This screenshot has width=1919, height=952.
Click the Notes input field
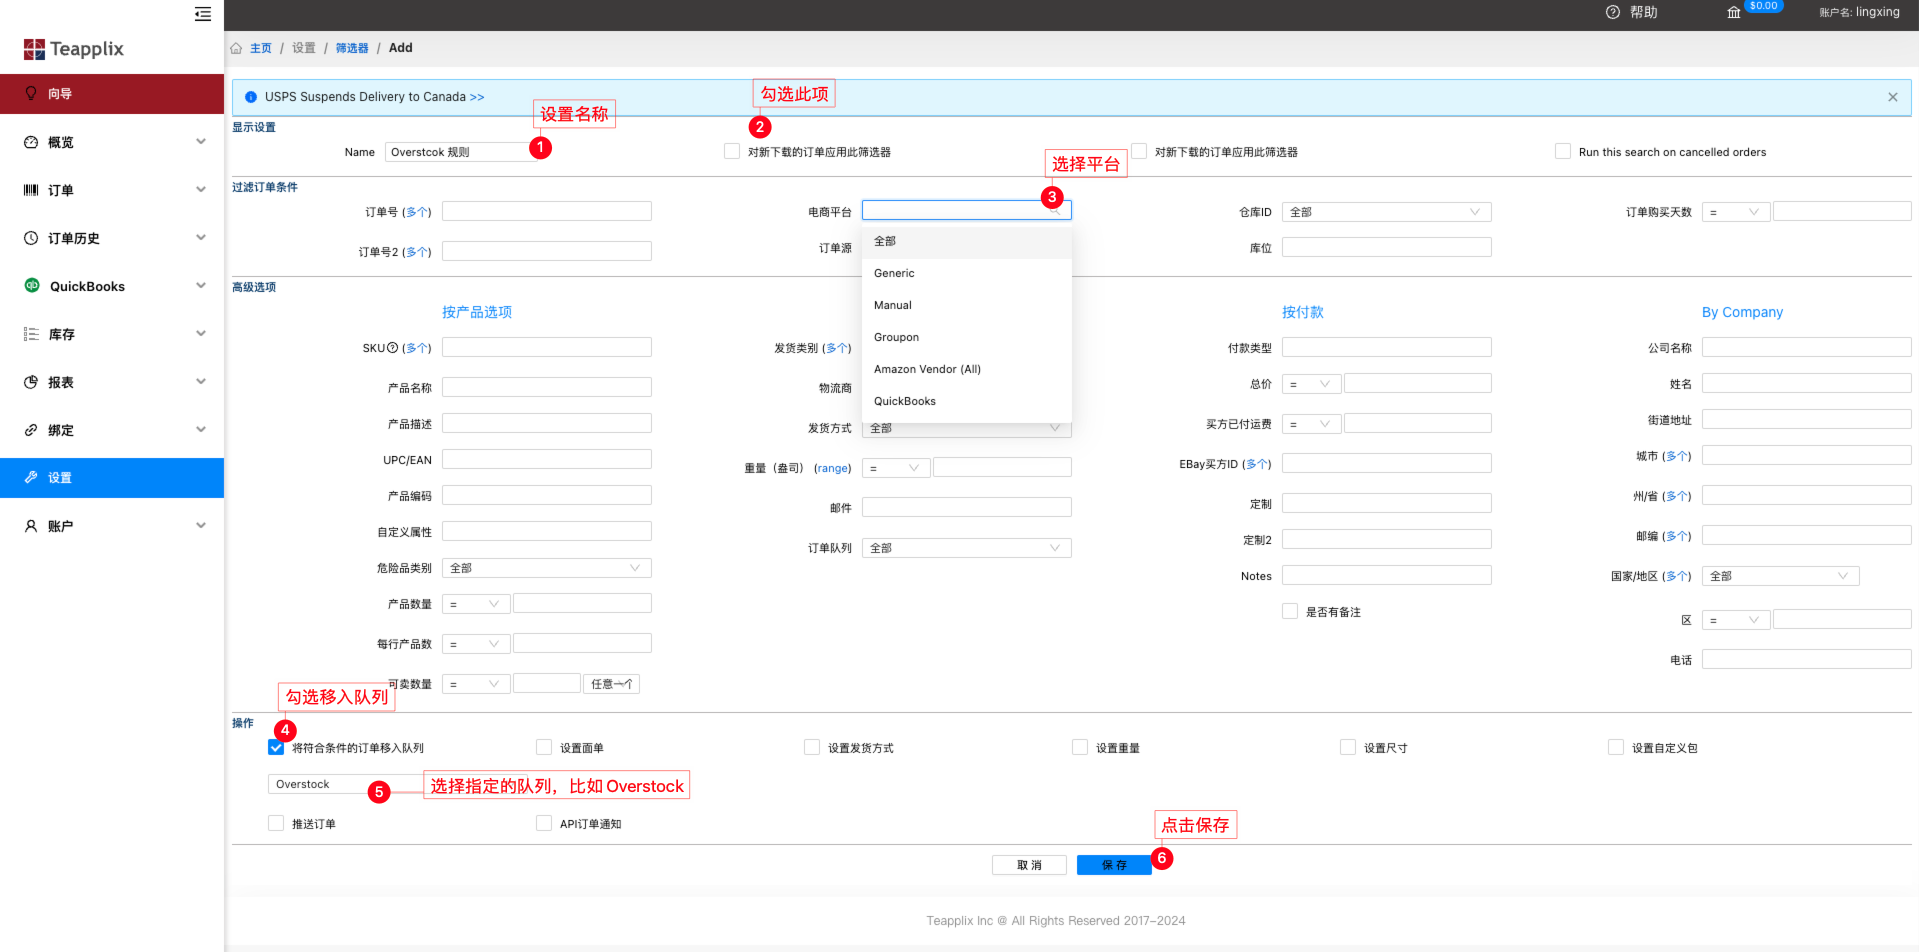1386,575
